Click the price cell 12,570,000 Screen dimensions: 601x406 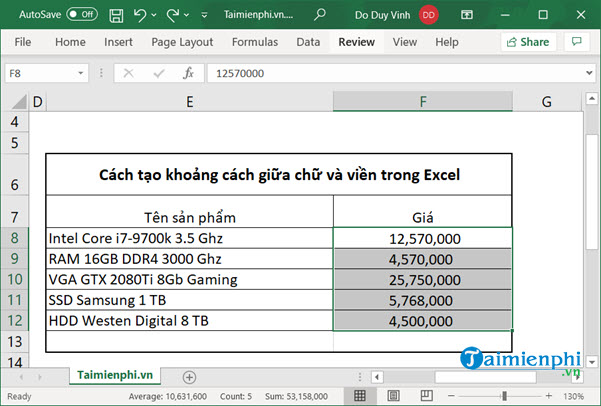coord(423,238)
